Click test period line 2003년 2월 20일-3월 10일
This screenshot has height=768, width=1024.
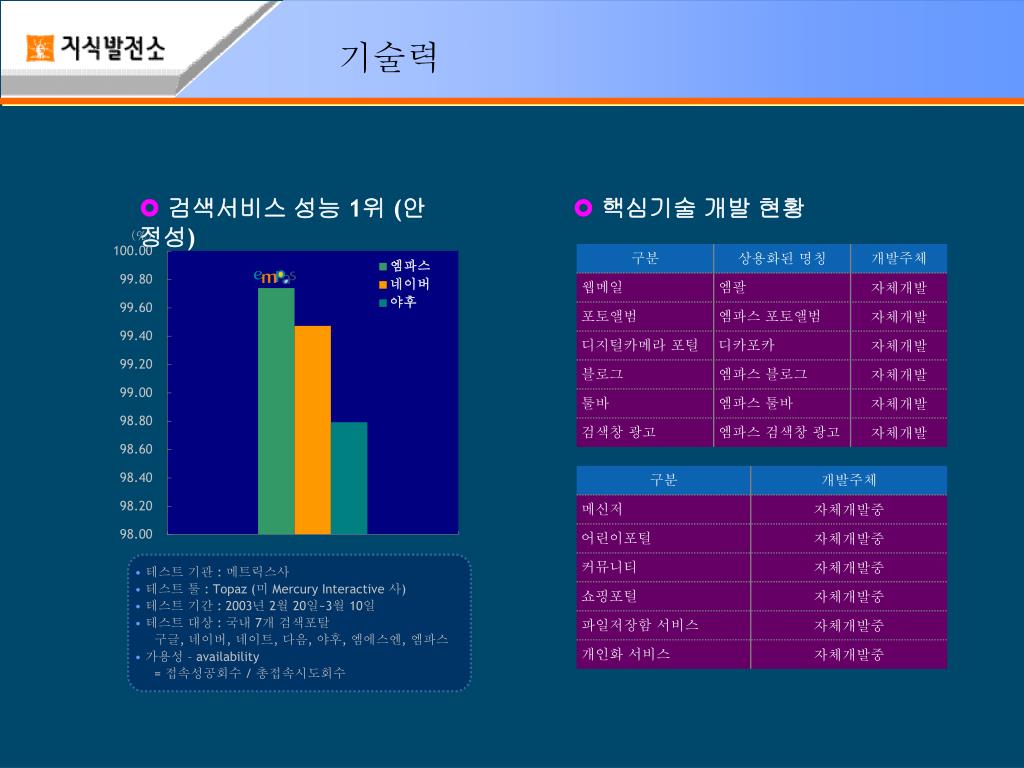260,605
